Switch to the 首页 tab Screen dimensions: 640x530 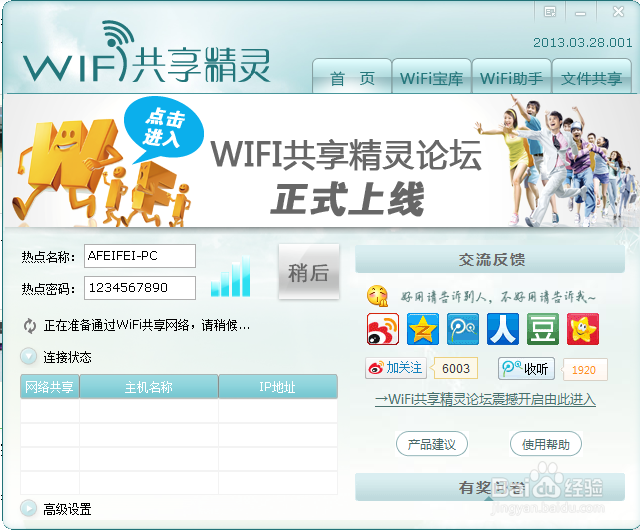click(x=352, y=77)
